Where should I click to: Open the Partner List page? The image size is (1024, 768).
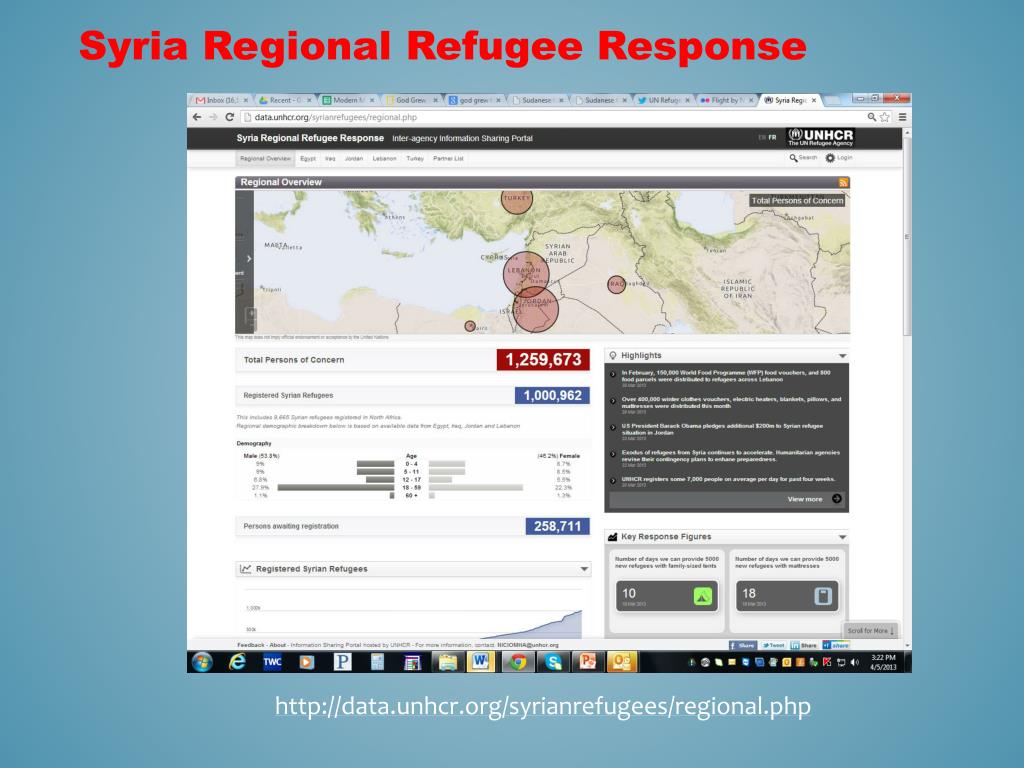[448, 159]
